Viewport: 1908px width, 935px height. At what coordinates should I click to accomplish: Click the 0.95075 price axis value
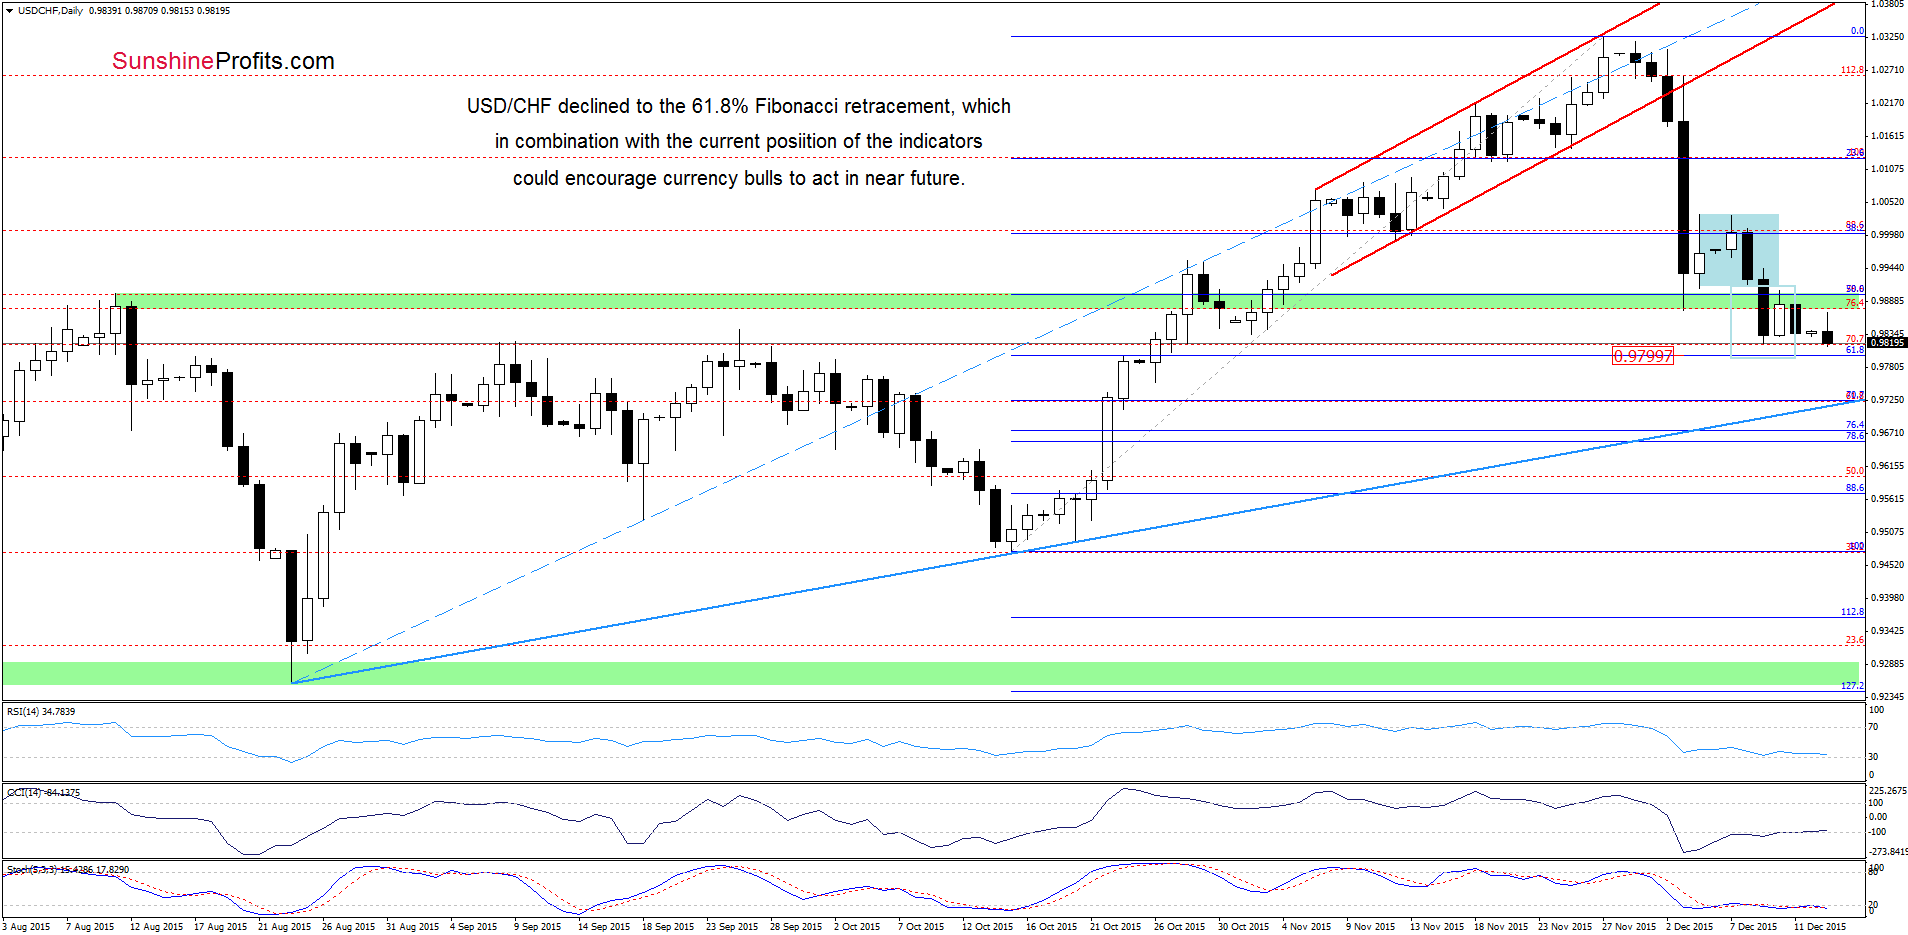pyautogui.click(x=1888, y=532)
